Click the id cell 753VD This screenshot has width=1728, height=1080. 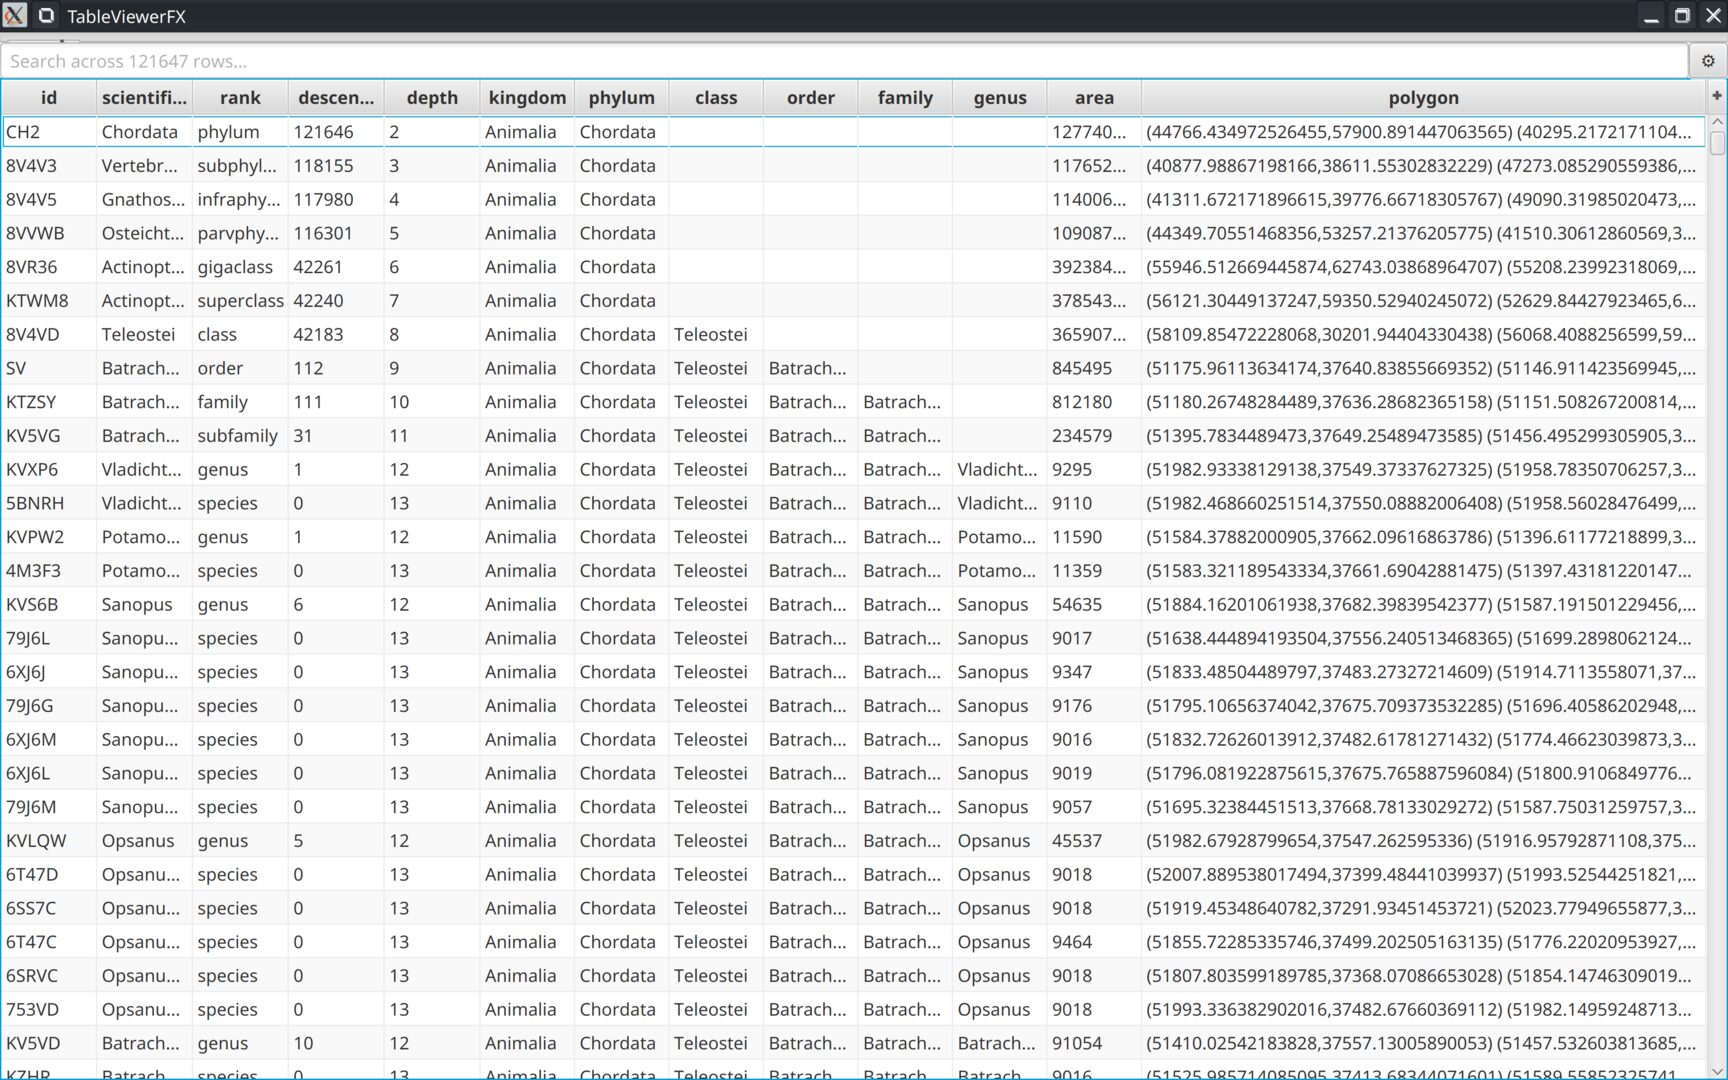49,1010
